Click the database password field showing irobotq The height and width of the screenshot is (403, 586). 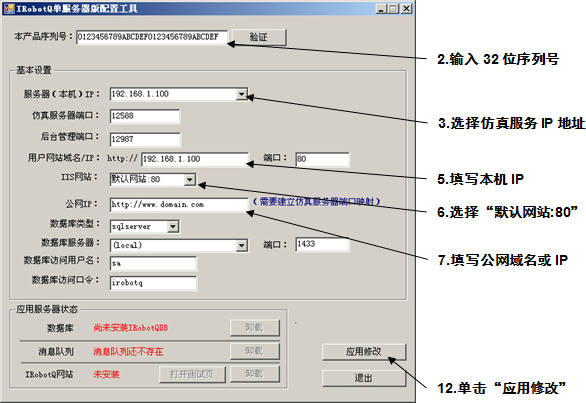pyautogui.click(x=153, y=283)
